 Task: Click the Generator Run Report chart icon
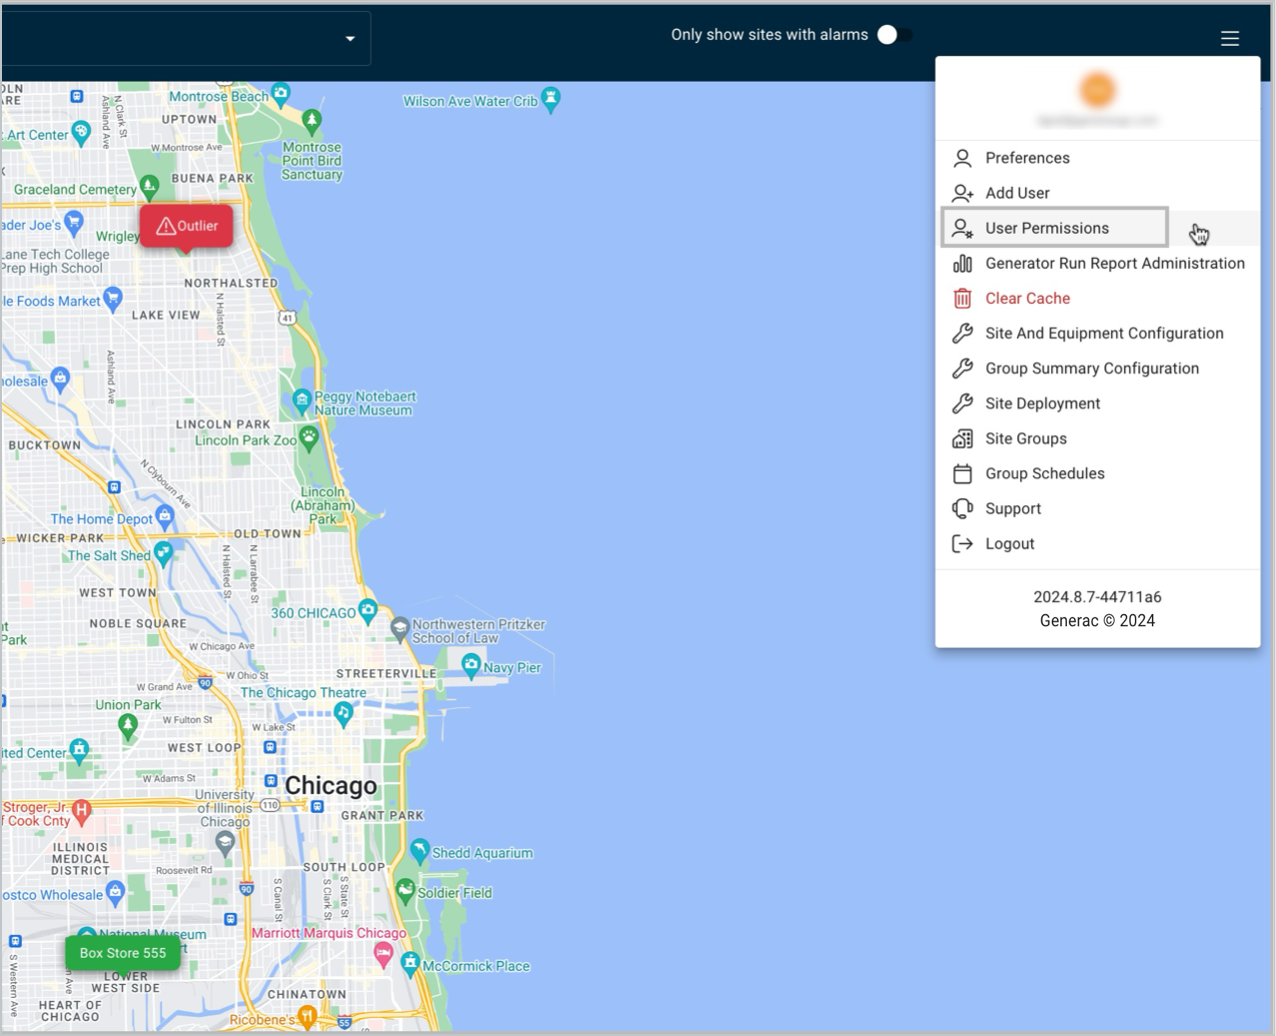pyautogui.click(x=962, y=263)
